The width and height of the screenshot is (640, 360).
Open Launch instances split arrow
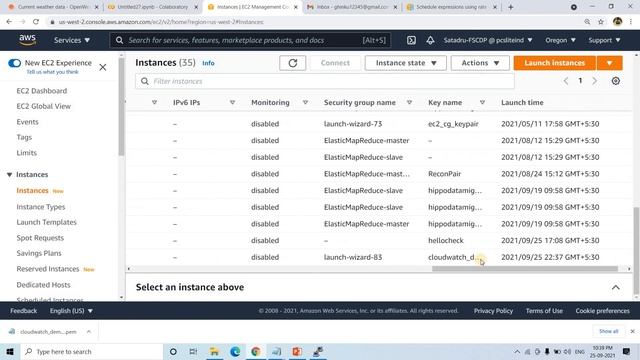click(x=609, y=63)
